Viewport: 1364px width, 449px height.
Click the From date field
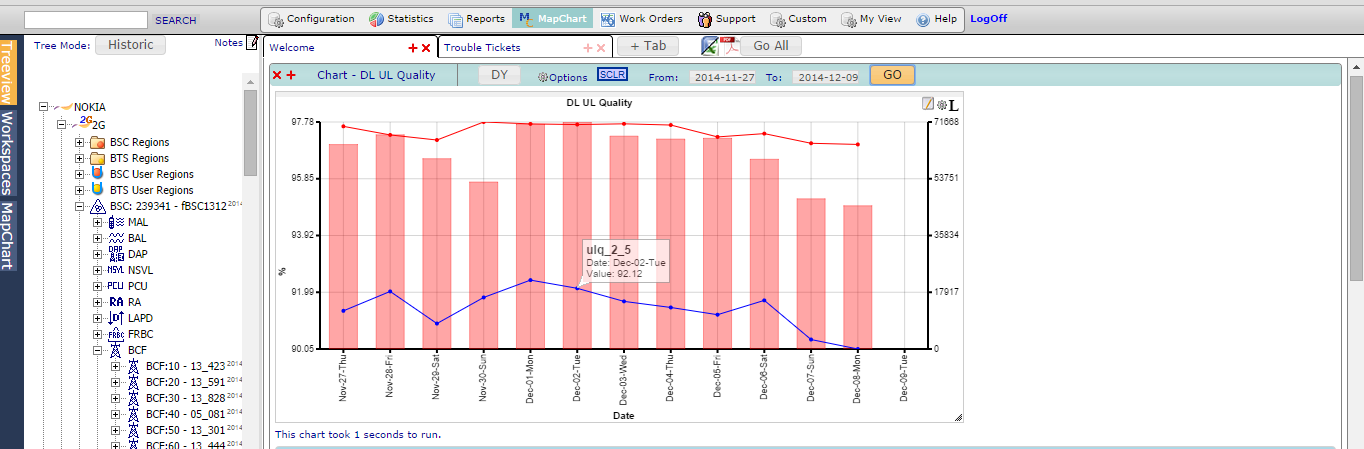click(723, 77)
